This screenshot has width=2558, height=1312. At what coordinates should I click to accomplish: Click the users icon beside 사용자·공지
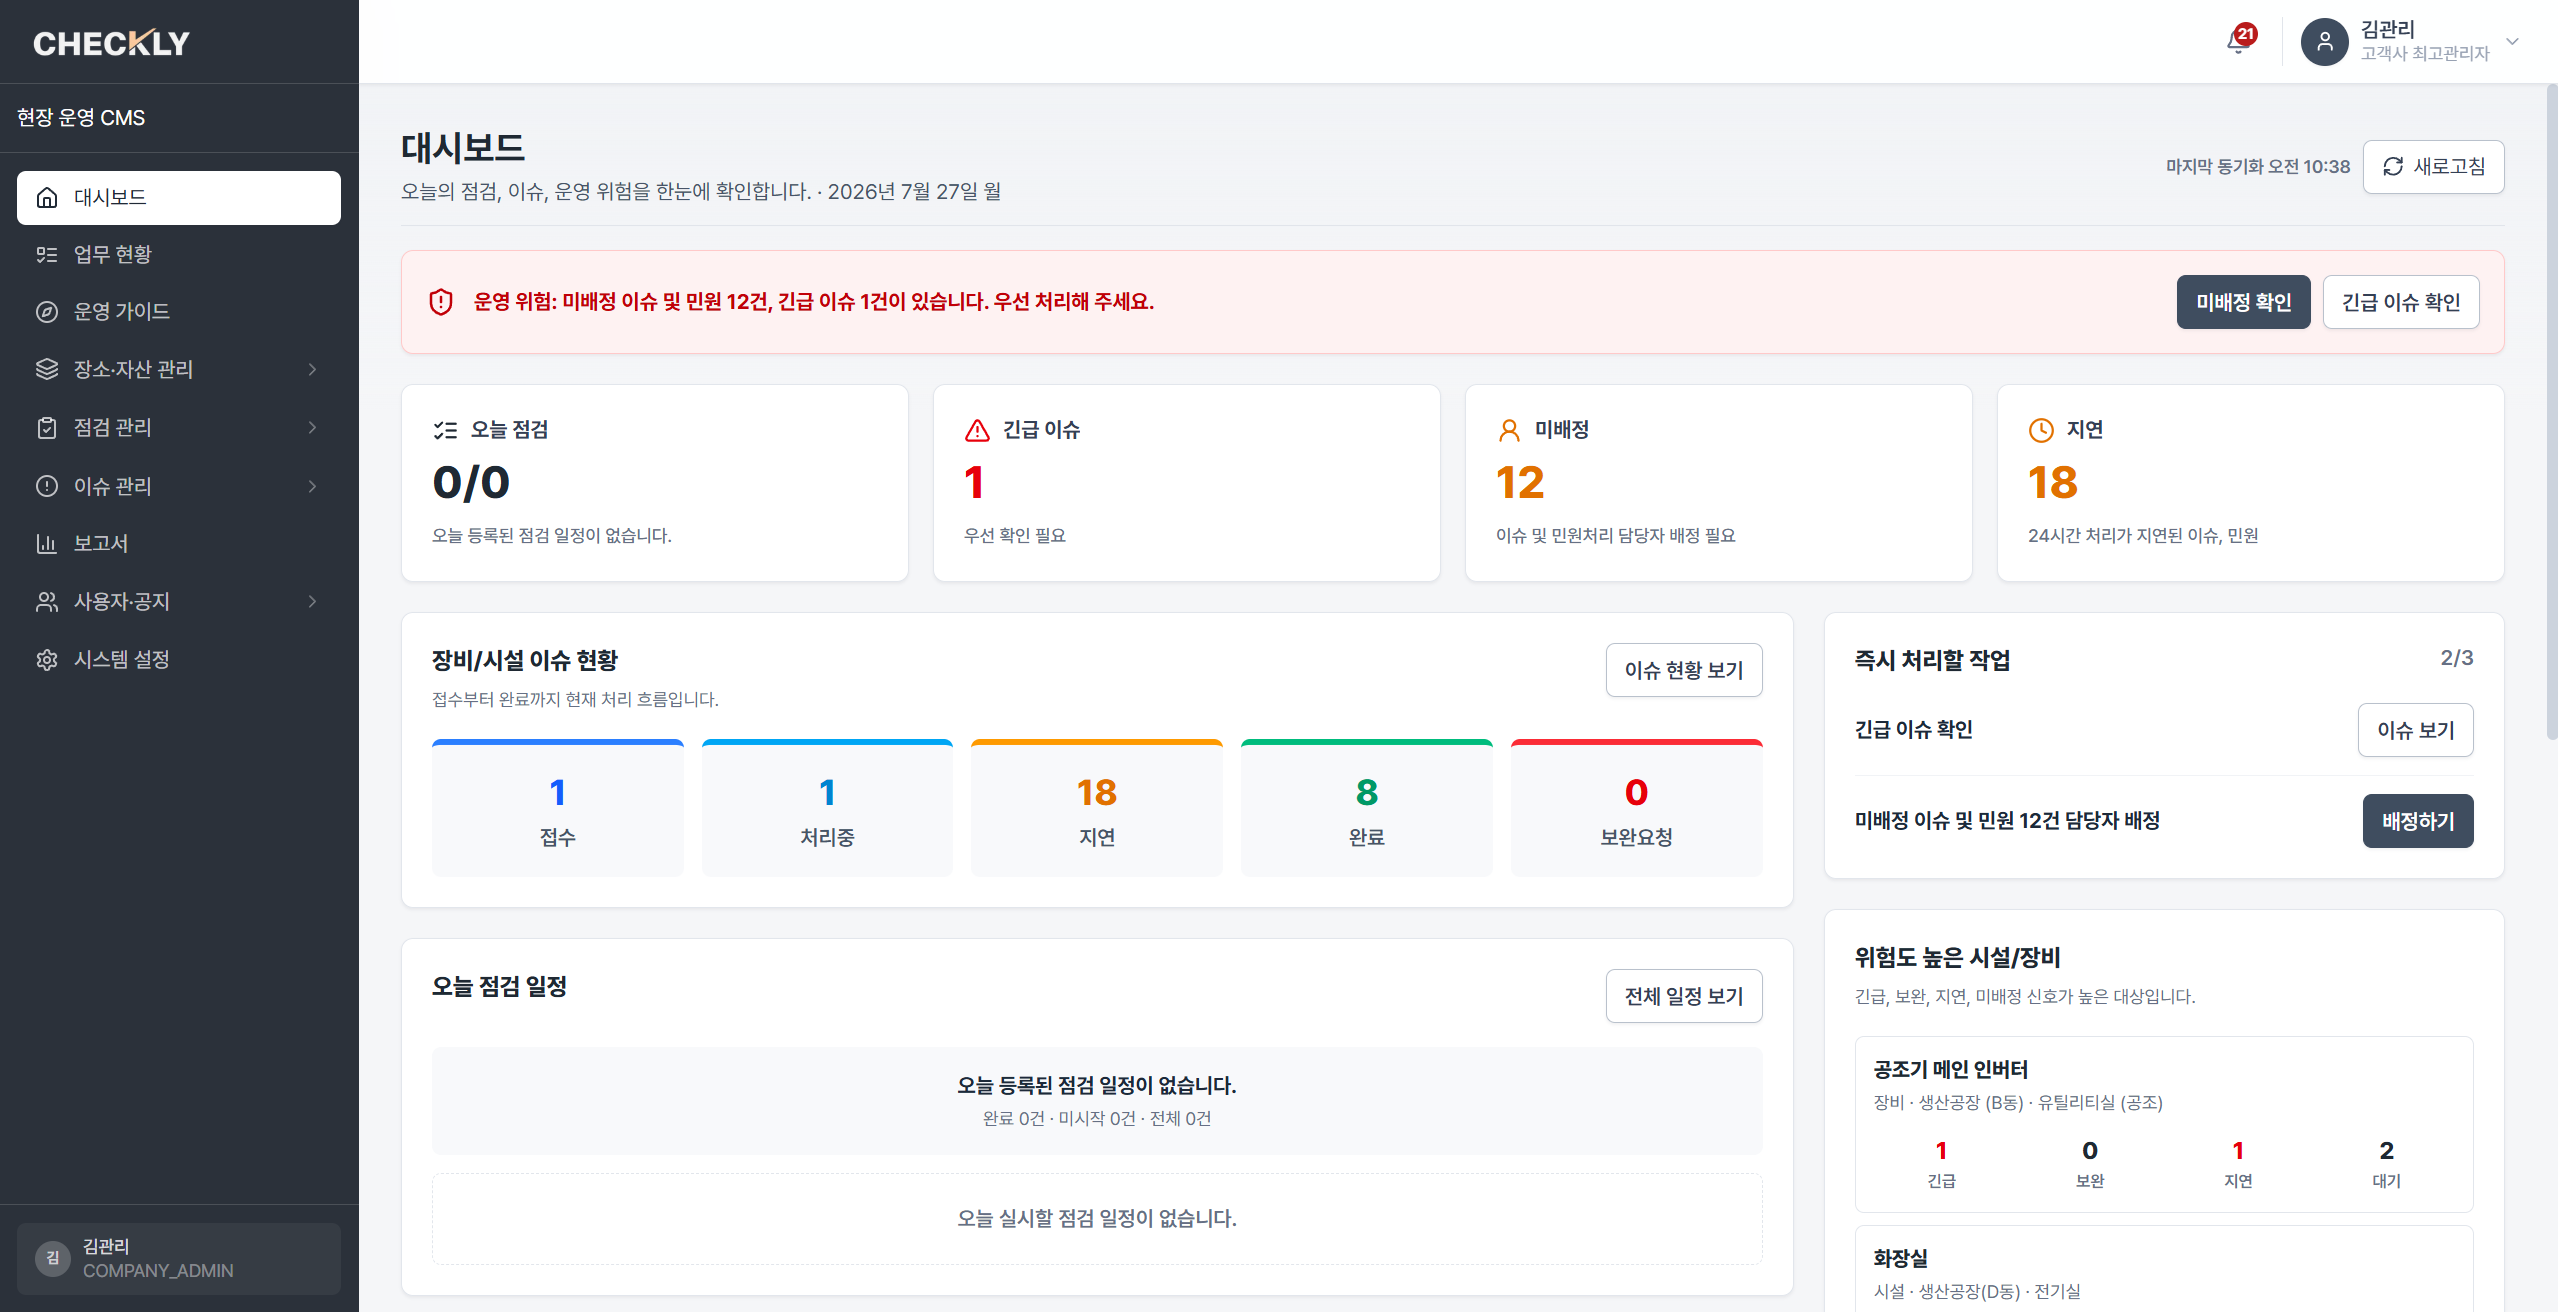[x=47, y=602]
